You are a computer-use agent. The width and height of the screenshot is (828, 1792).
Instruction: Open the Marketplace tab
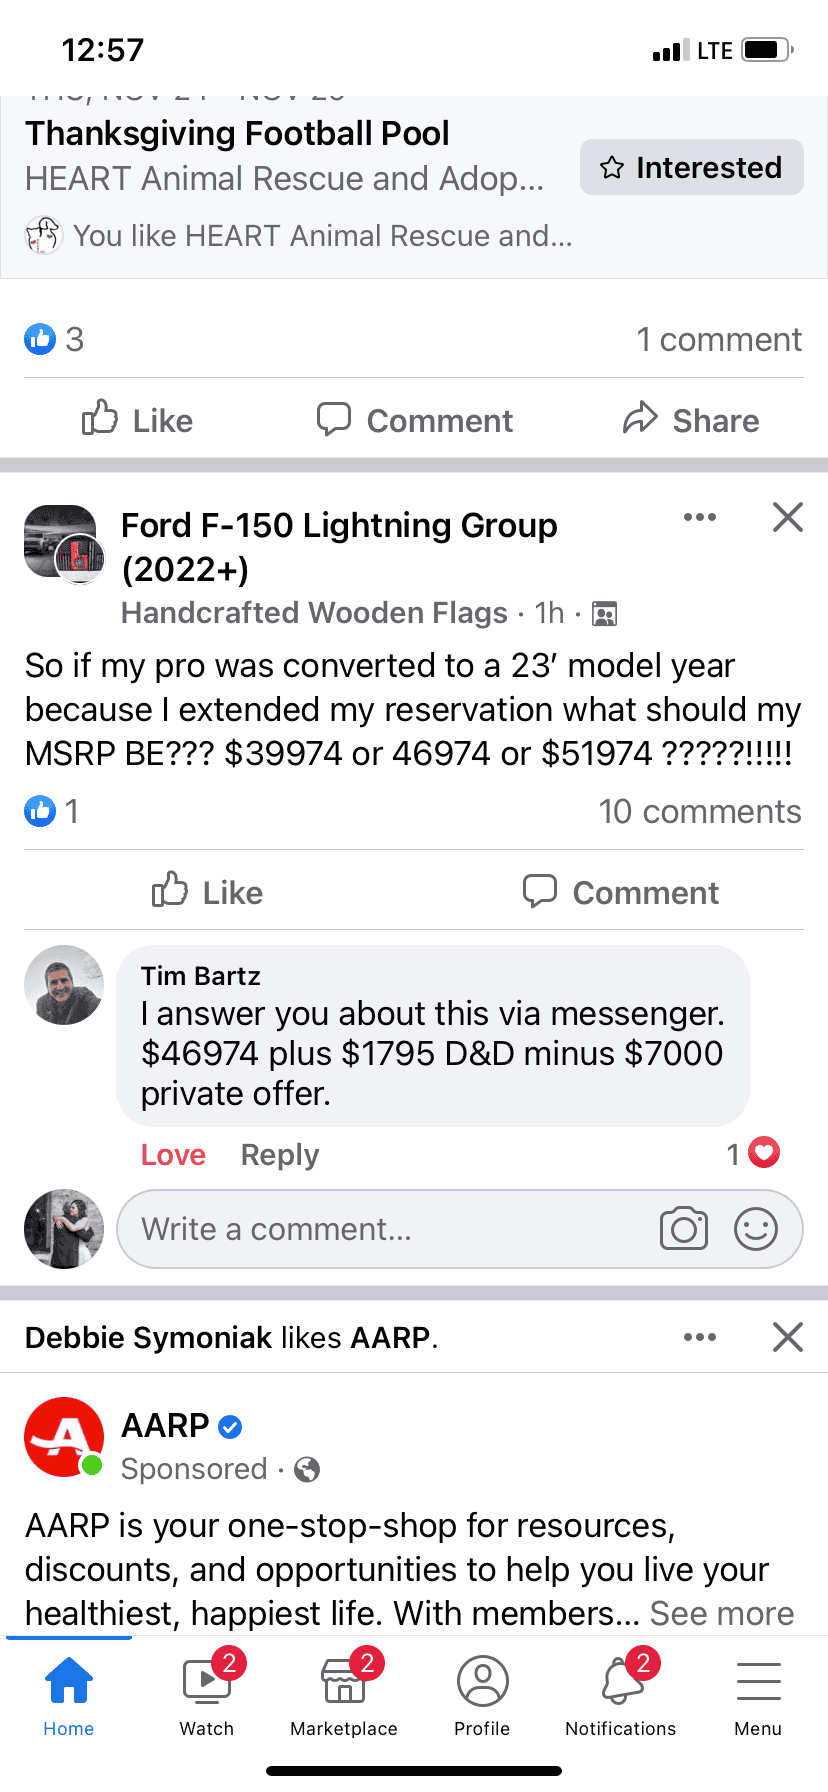click(344, 1692)
